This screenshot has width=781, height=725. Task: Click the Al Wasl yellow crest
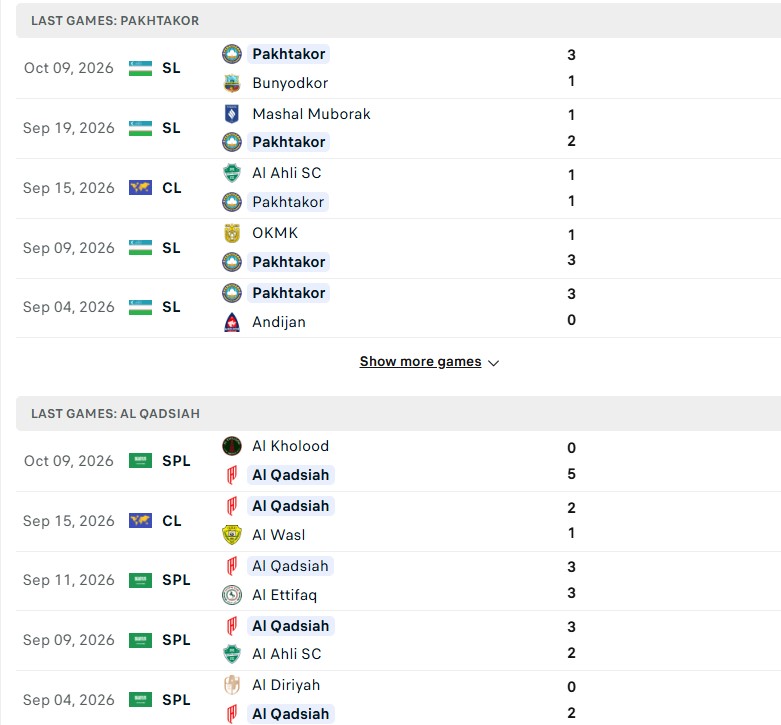pos(232,535)
